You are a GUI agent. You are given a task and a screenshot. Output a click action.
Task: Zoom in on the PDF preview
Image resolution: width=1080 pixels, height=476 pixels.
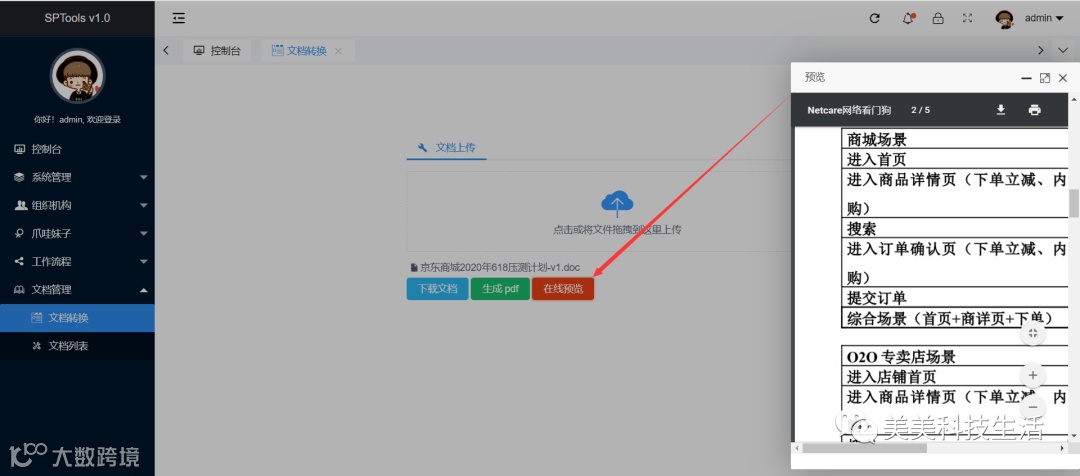[x=1032, y=375]
